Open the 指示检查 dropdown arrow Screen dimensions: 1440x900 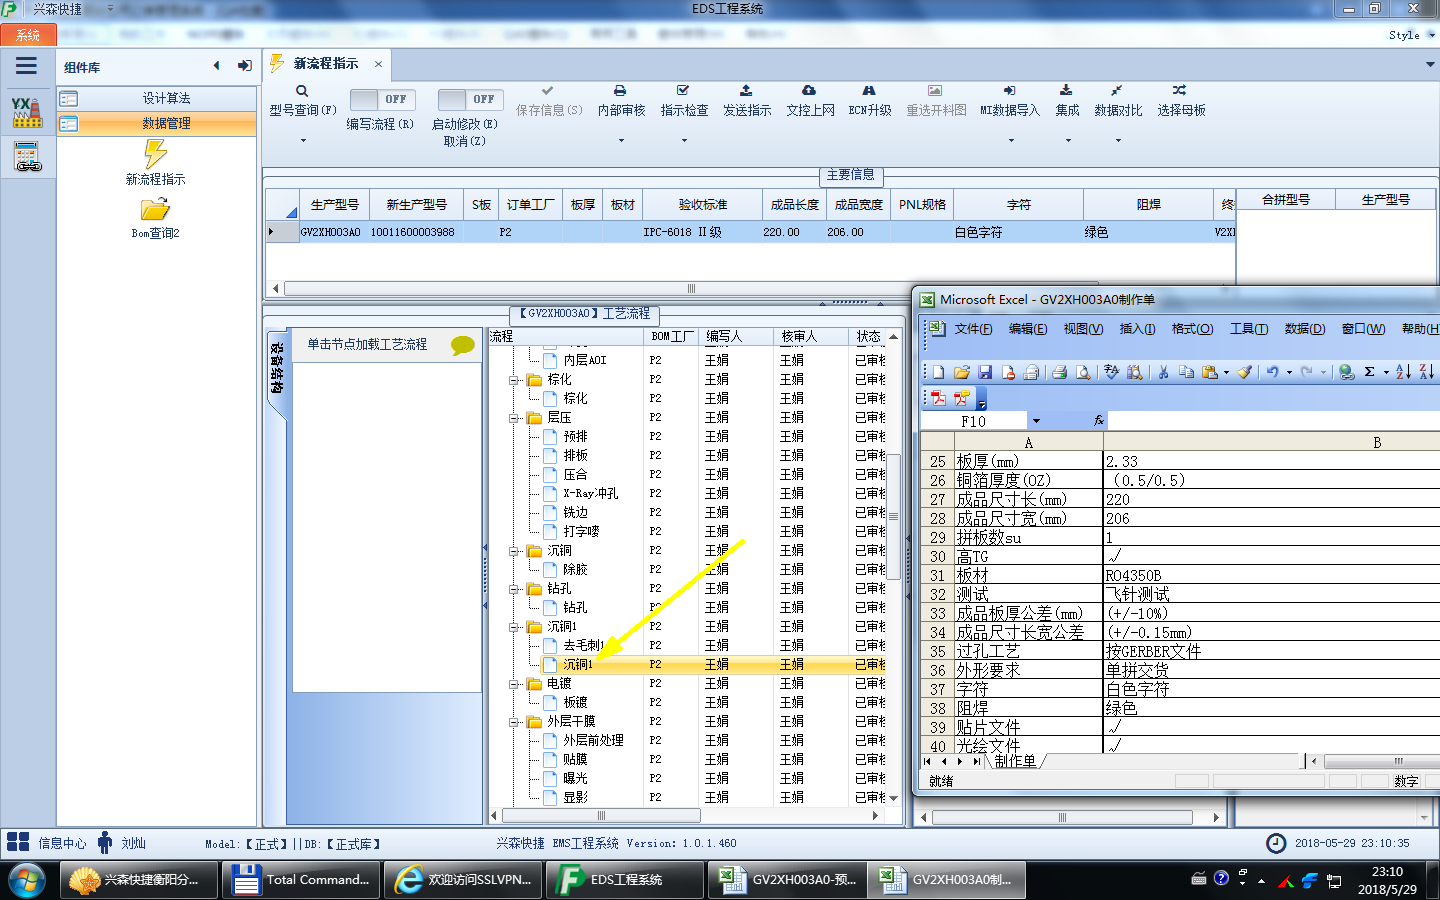coord(684,141)
